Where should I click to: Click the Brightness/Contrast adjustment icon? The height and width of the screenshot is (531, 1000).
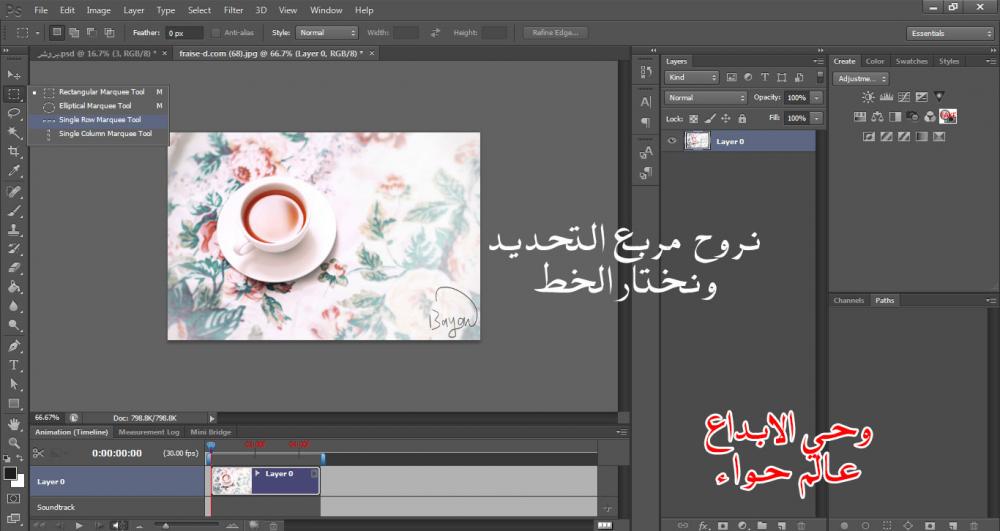868,97
